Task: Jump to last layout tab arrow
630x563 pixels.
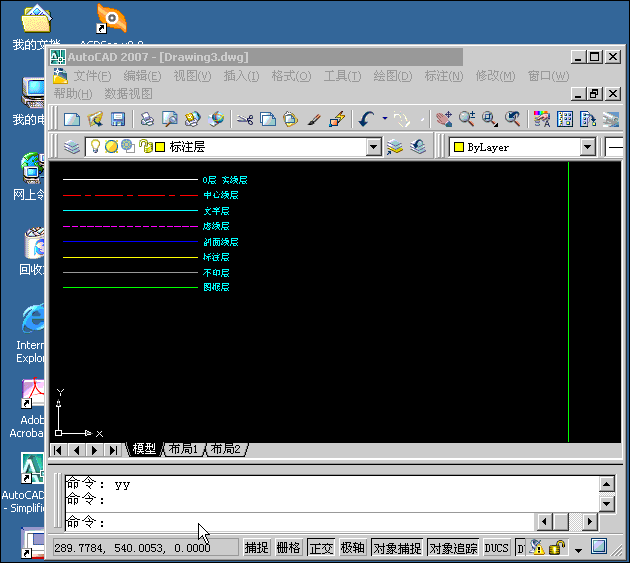Action: click(x=114, y=450)
